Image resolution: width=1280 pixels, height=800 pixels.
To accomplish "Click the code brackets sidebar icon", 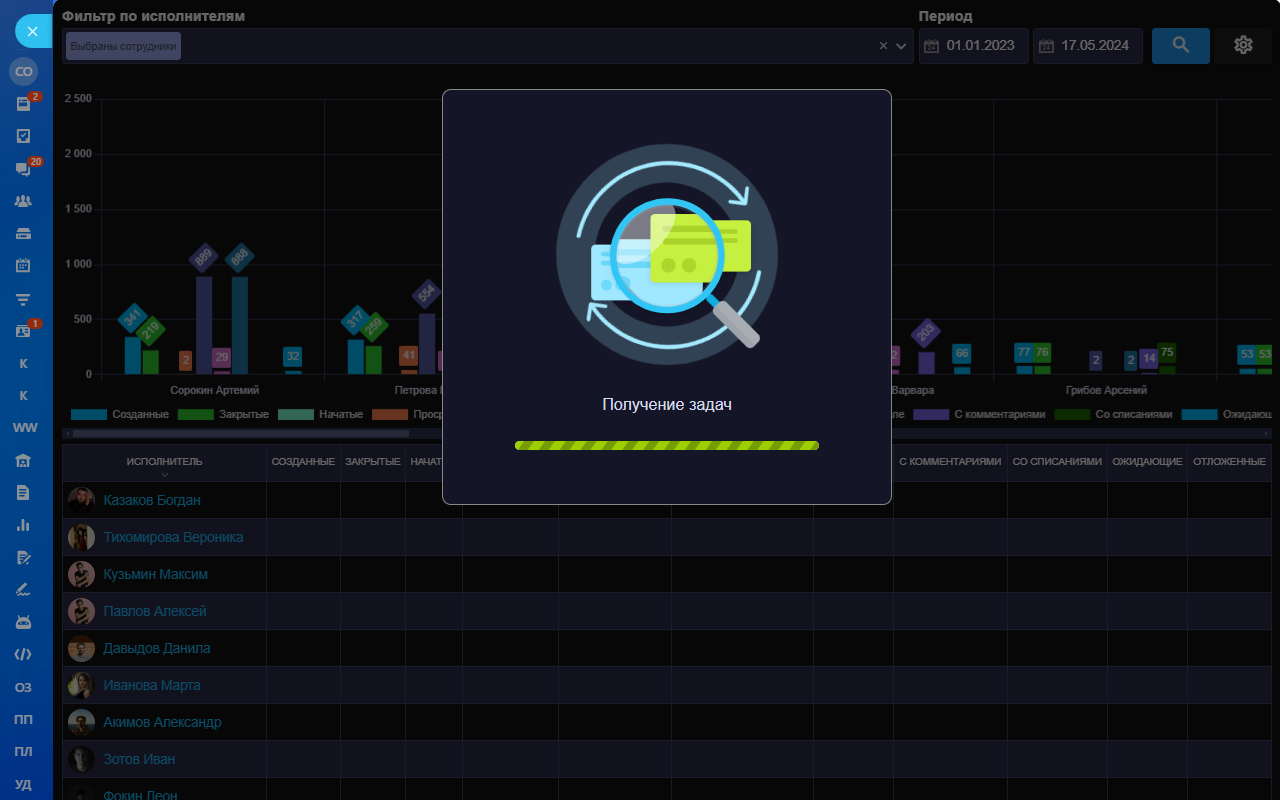I will (x=23, y=654).
